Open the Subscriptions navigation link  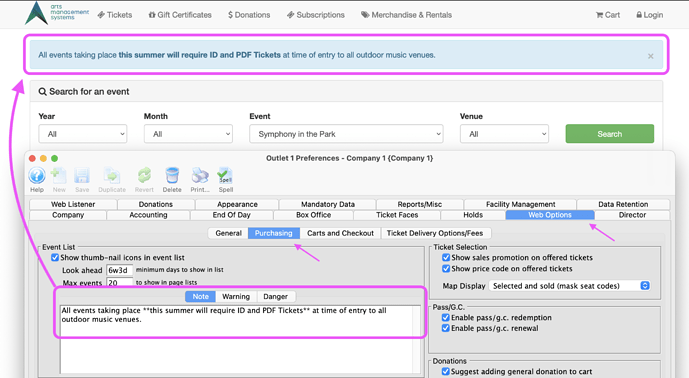click(315, 15)
